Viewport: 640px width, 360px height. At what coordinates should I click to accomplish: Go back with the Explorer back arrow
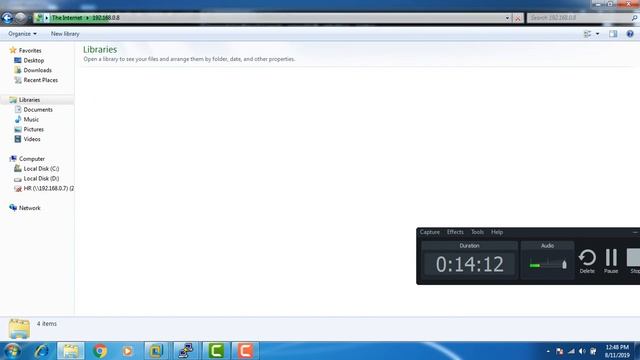coord(7,18)
